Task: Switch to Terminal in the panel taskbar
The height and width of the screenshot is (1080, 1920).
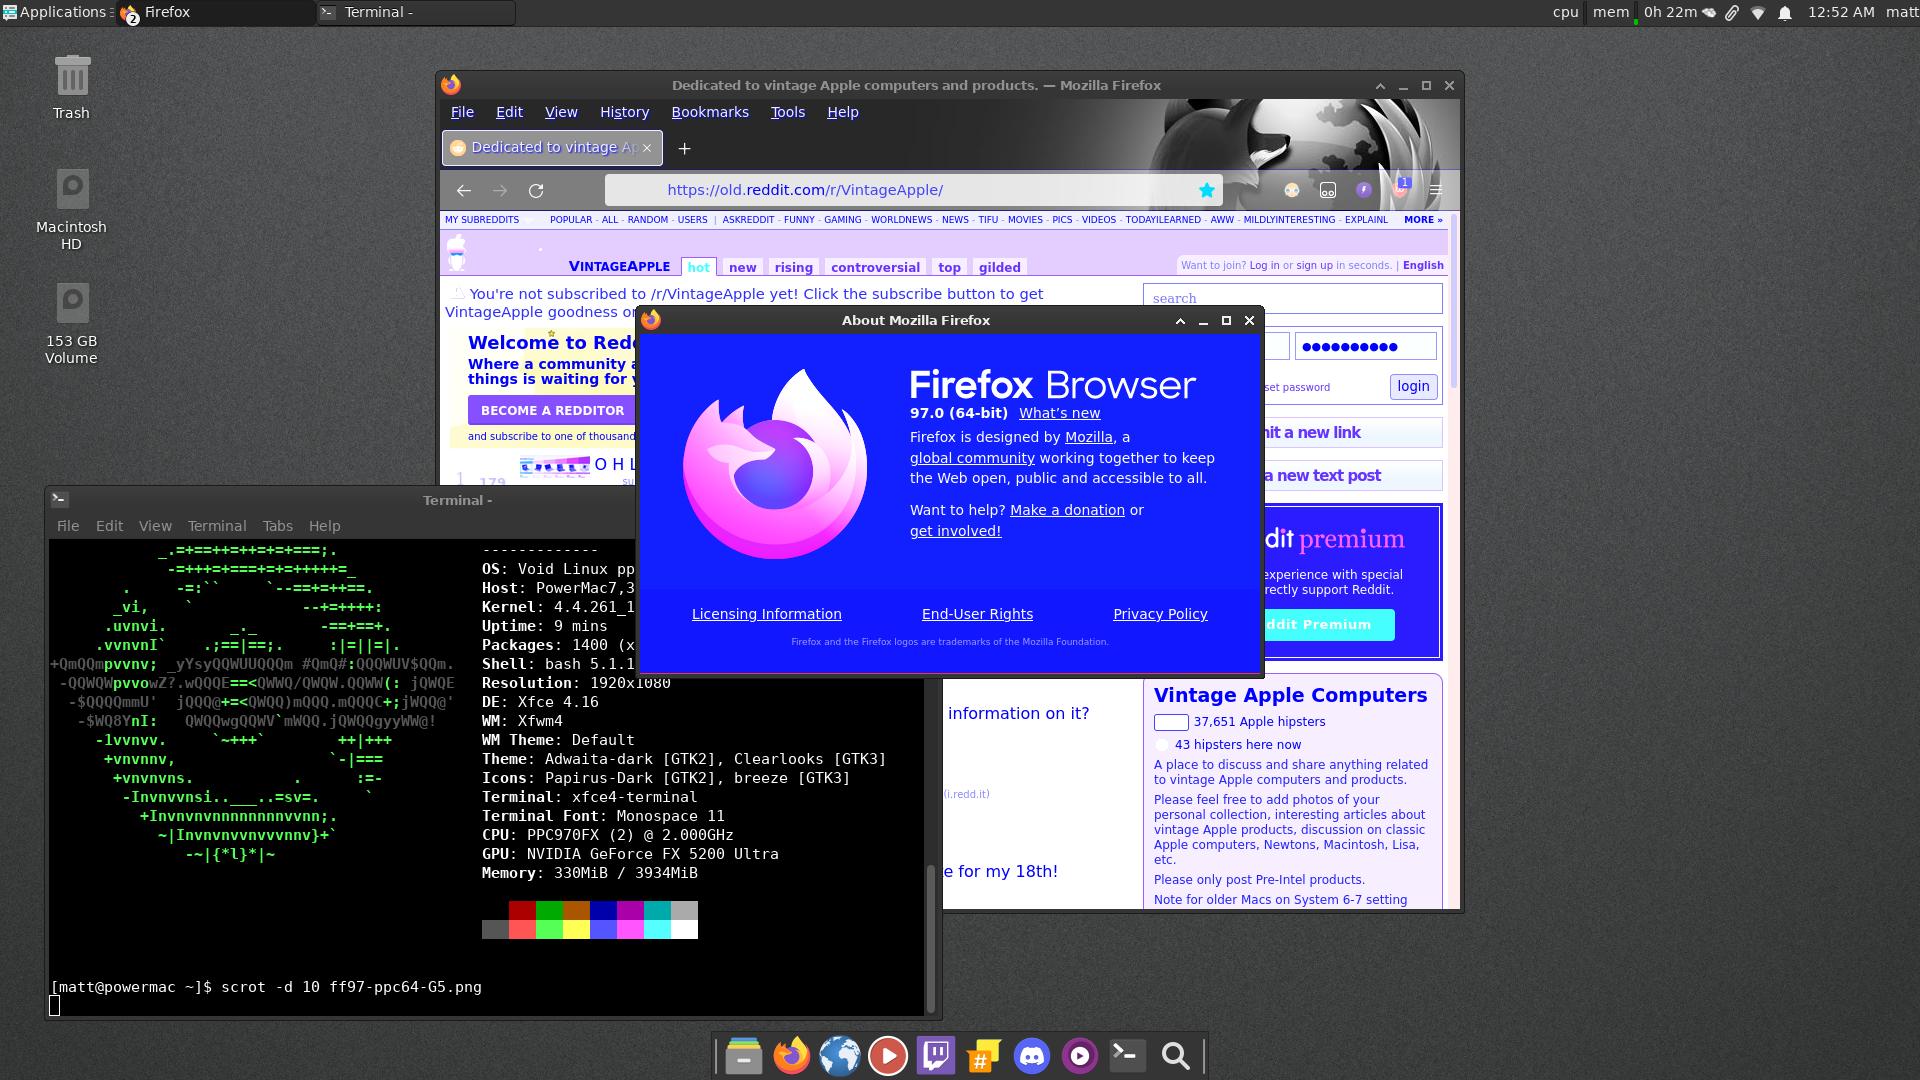Action: [x=416, y=13]
